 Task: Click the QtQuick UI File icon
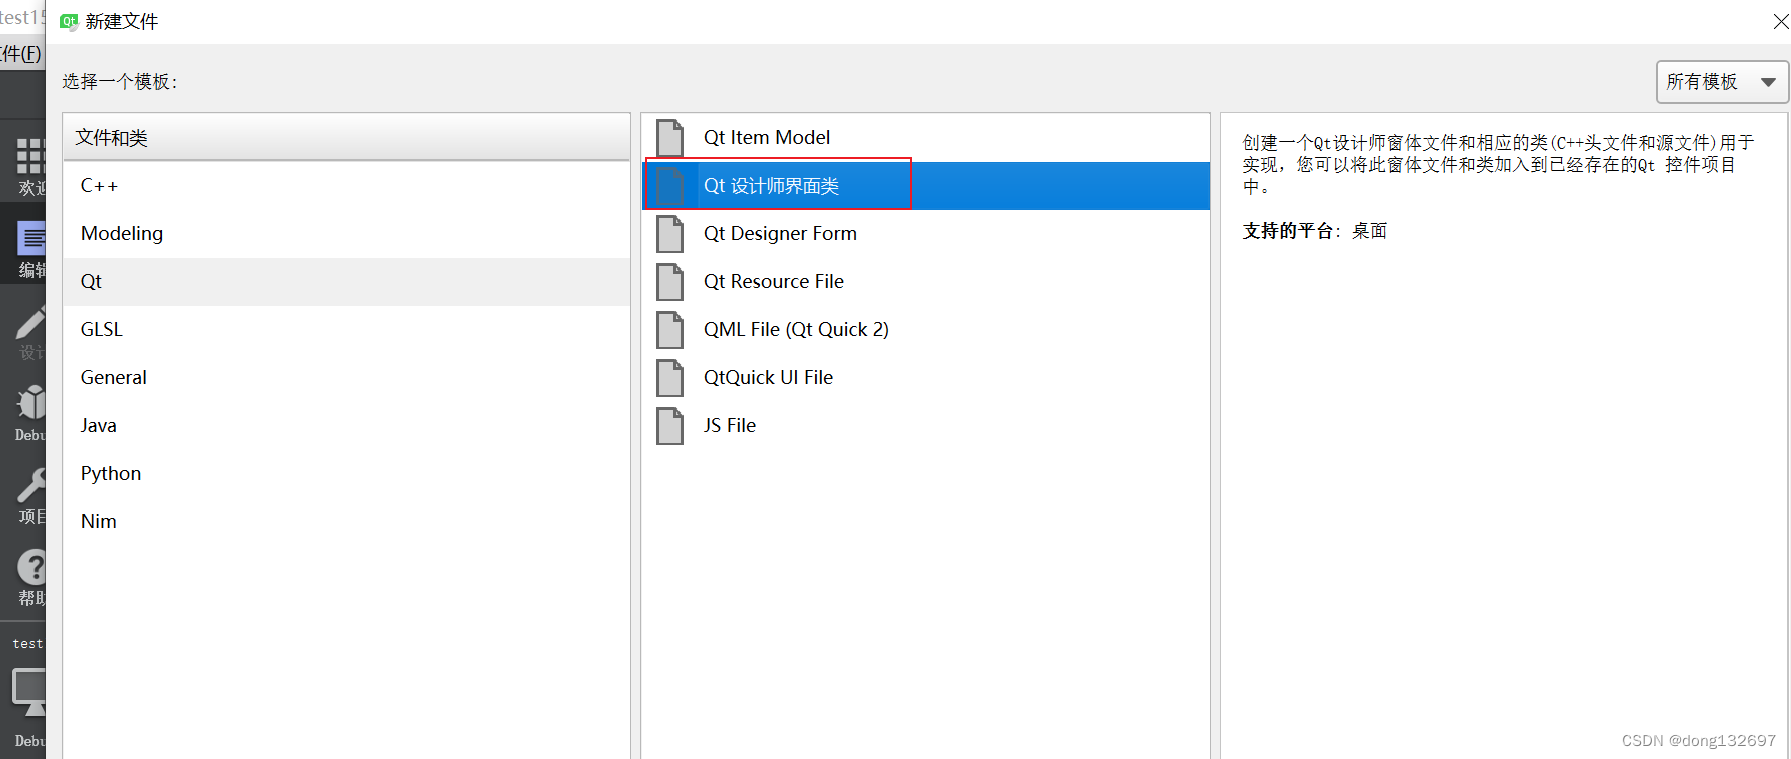[670, 378]
